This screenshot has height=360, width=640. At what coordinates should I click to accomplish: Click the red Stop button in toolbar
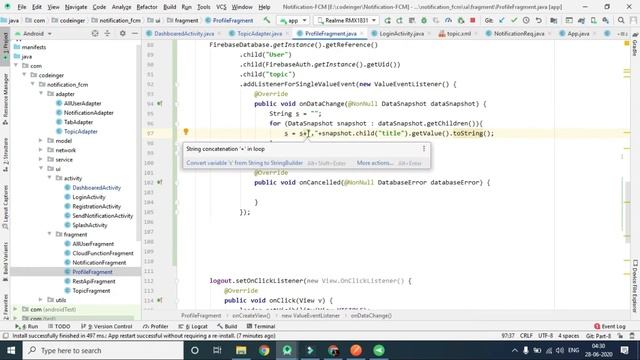(473, 20)
